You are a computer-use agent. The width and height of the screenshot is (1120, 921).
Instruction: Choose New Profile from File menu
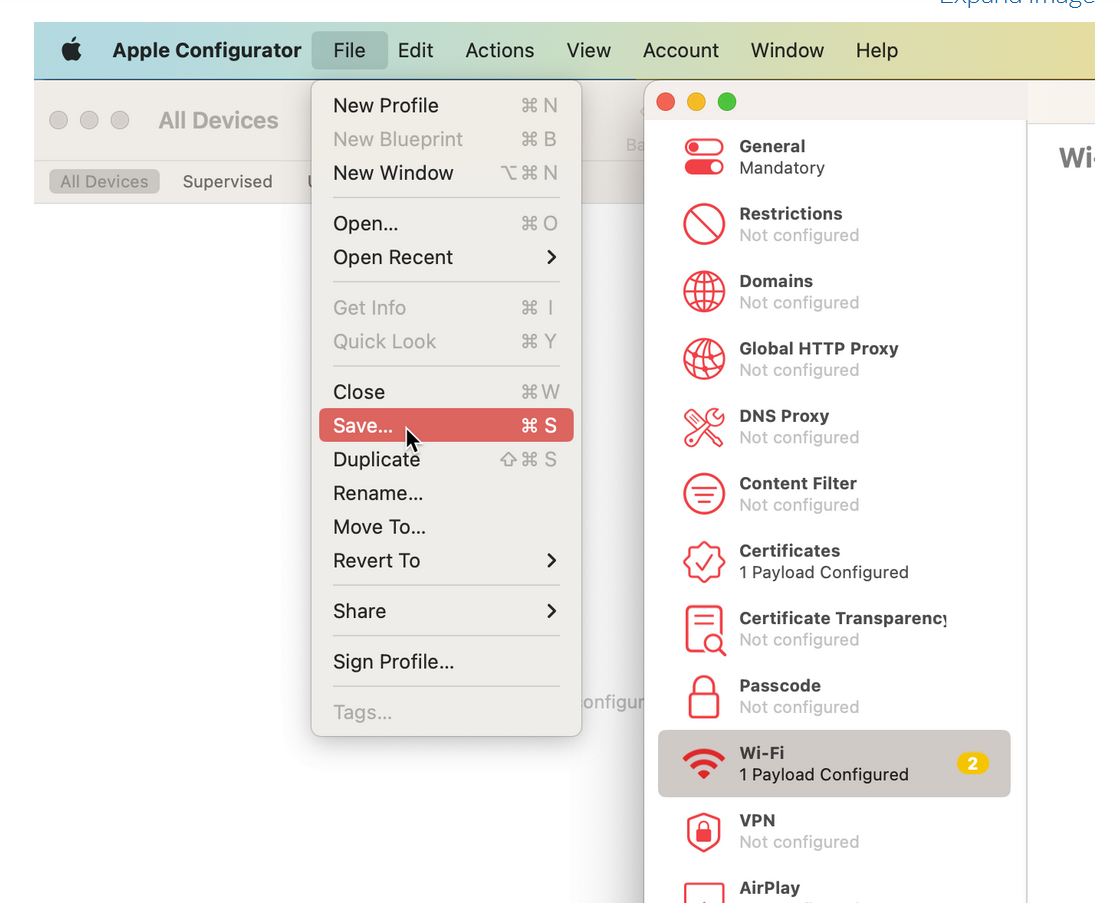tap(446, 106)
